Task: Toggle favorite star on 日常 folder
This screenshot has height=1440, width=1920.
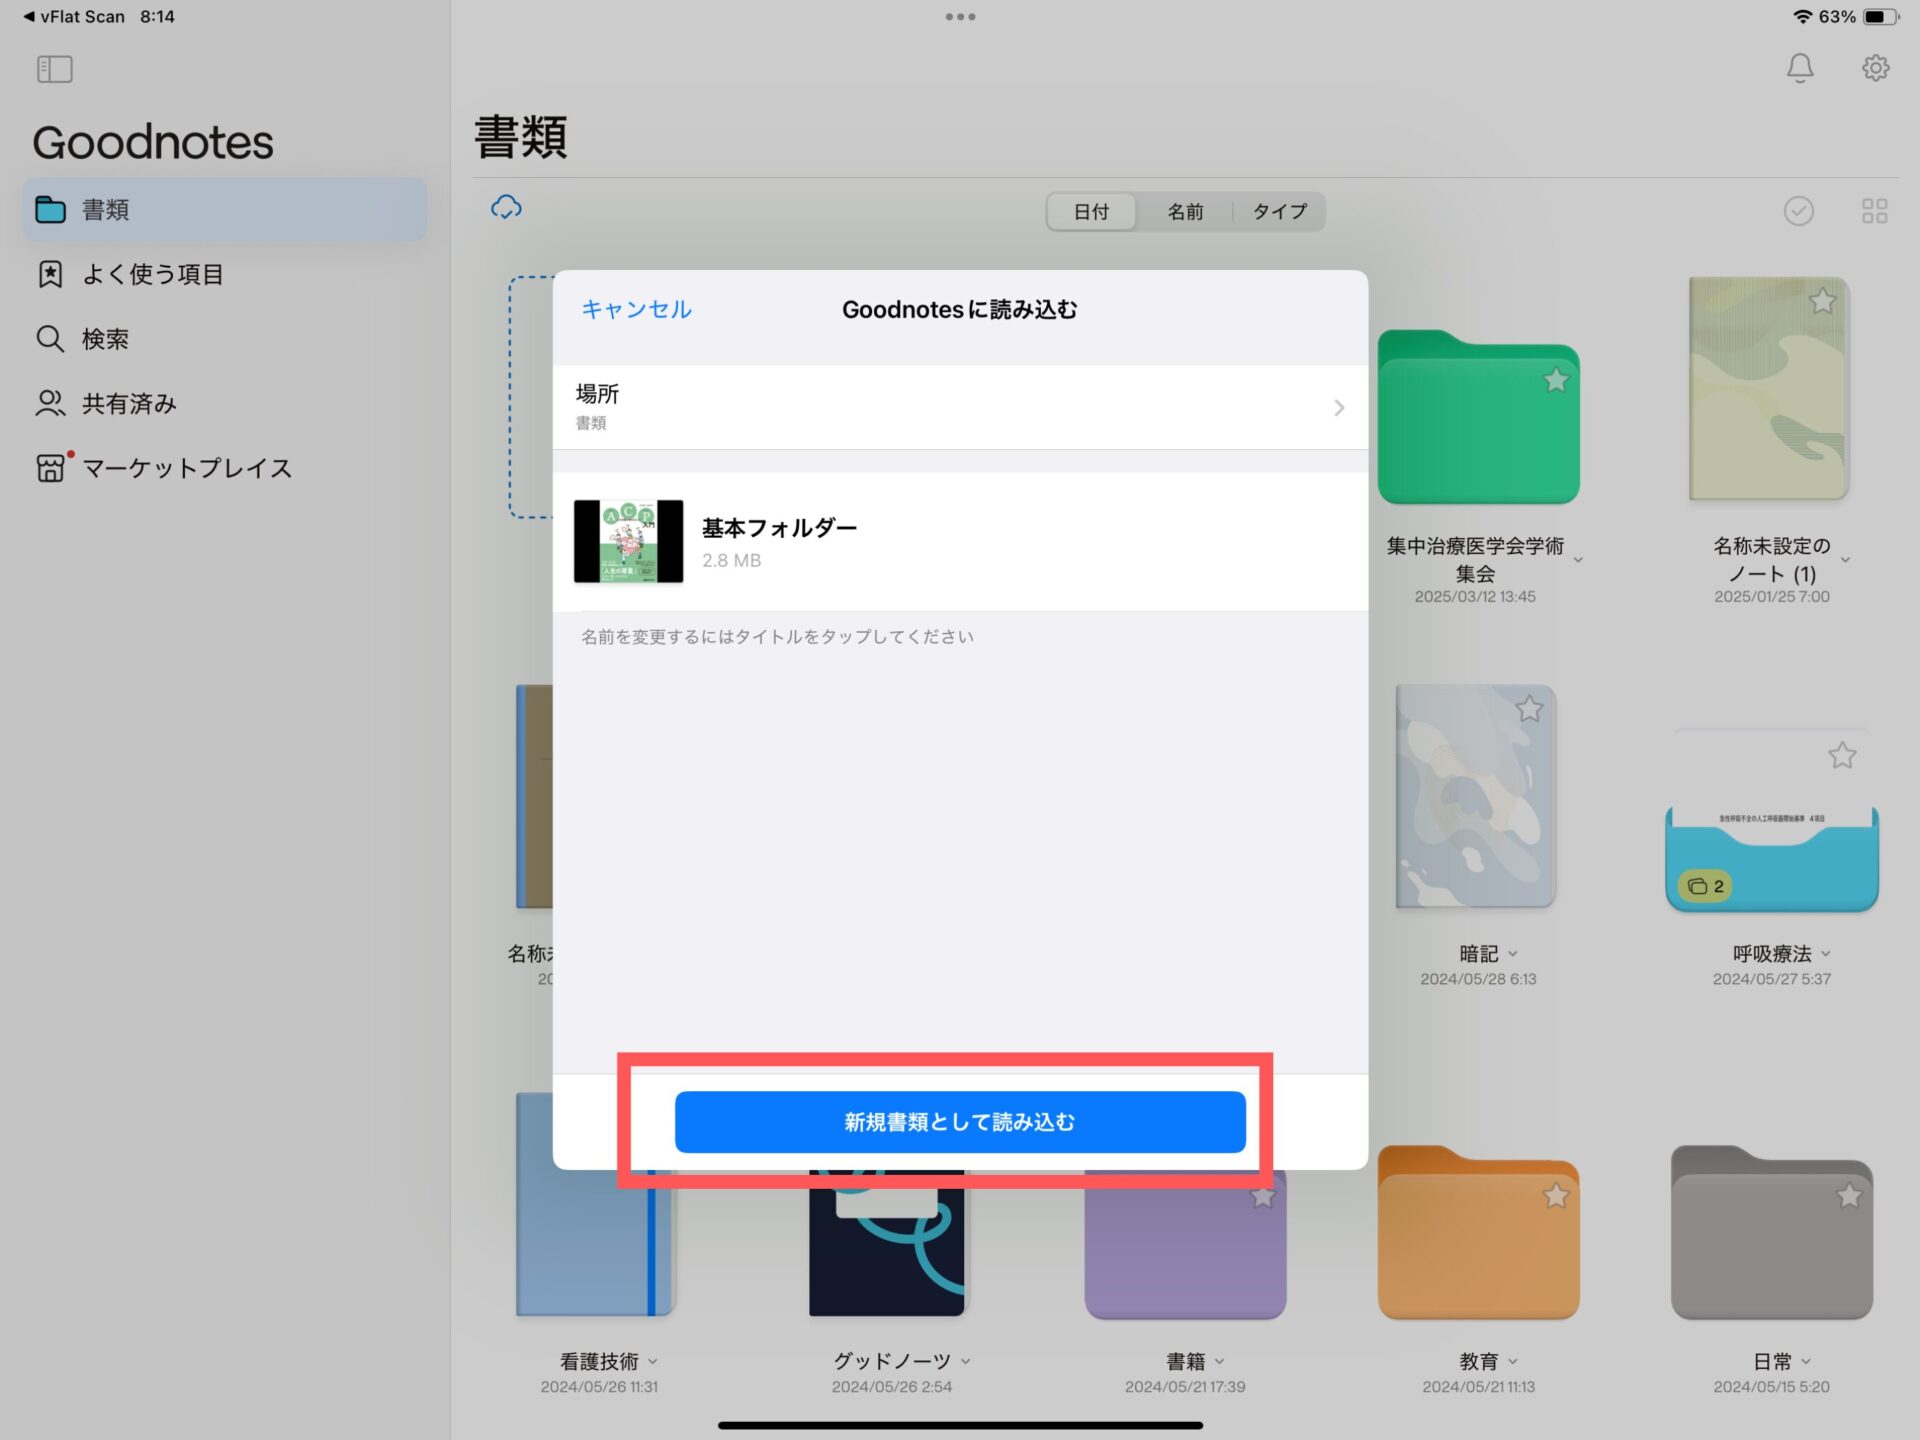Action: (x=1848, y=1195)
